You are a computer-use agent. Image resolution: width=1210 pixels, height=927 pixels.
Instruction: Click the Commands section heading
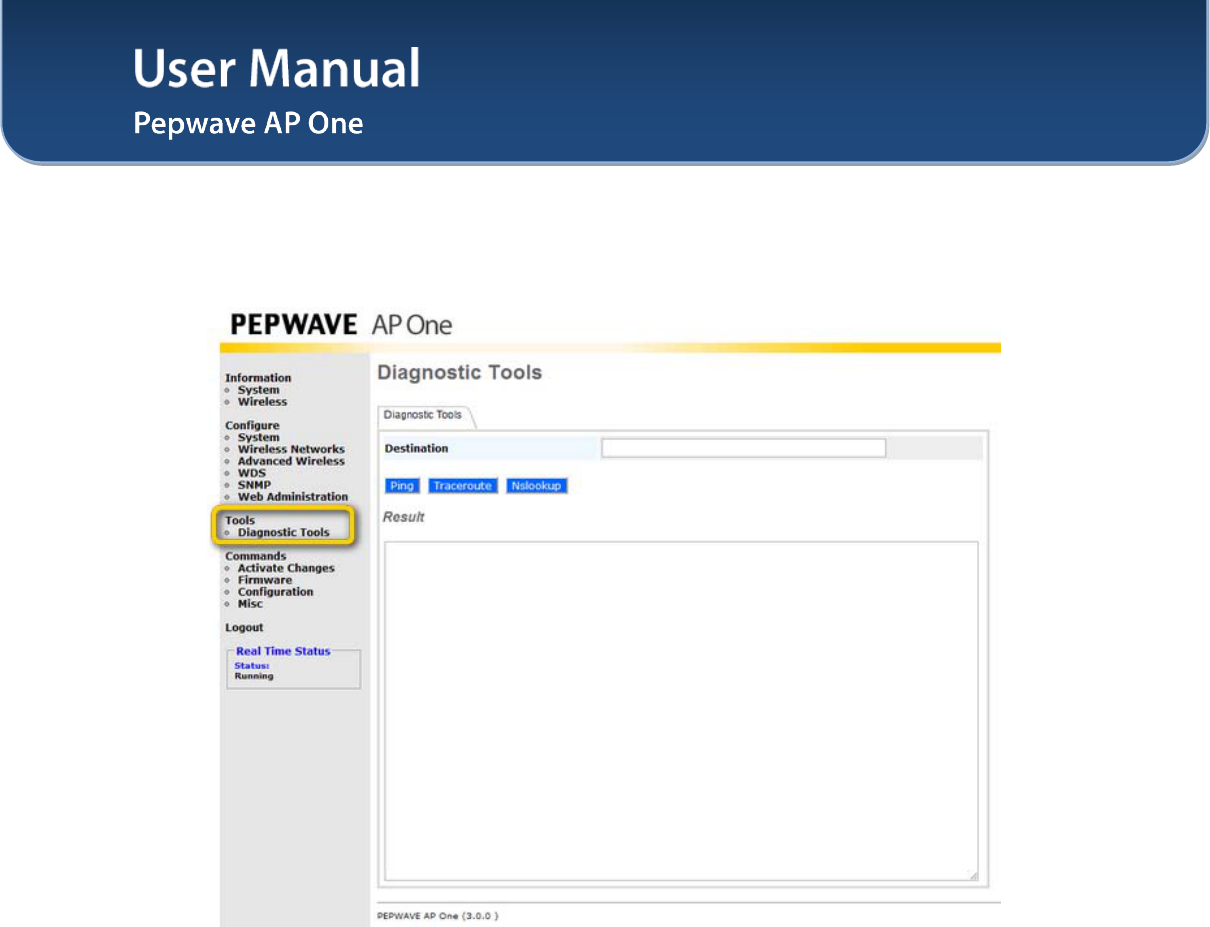tap(255, 556)
